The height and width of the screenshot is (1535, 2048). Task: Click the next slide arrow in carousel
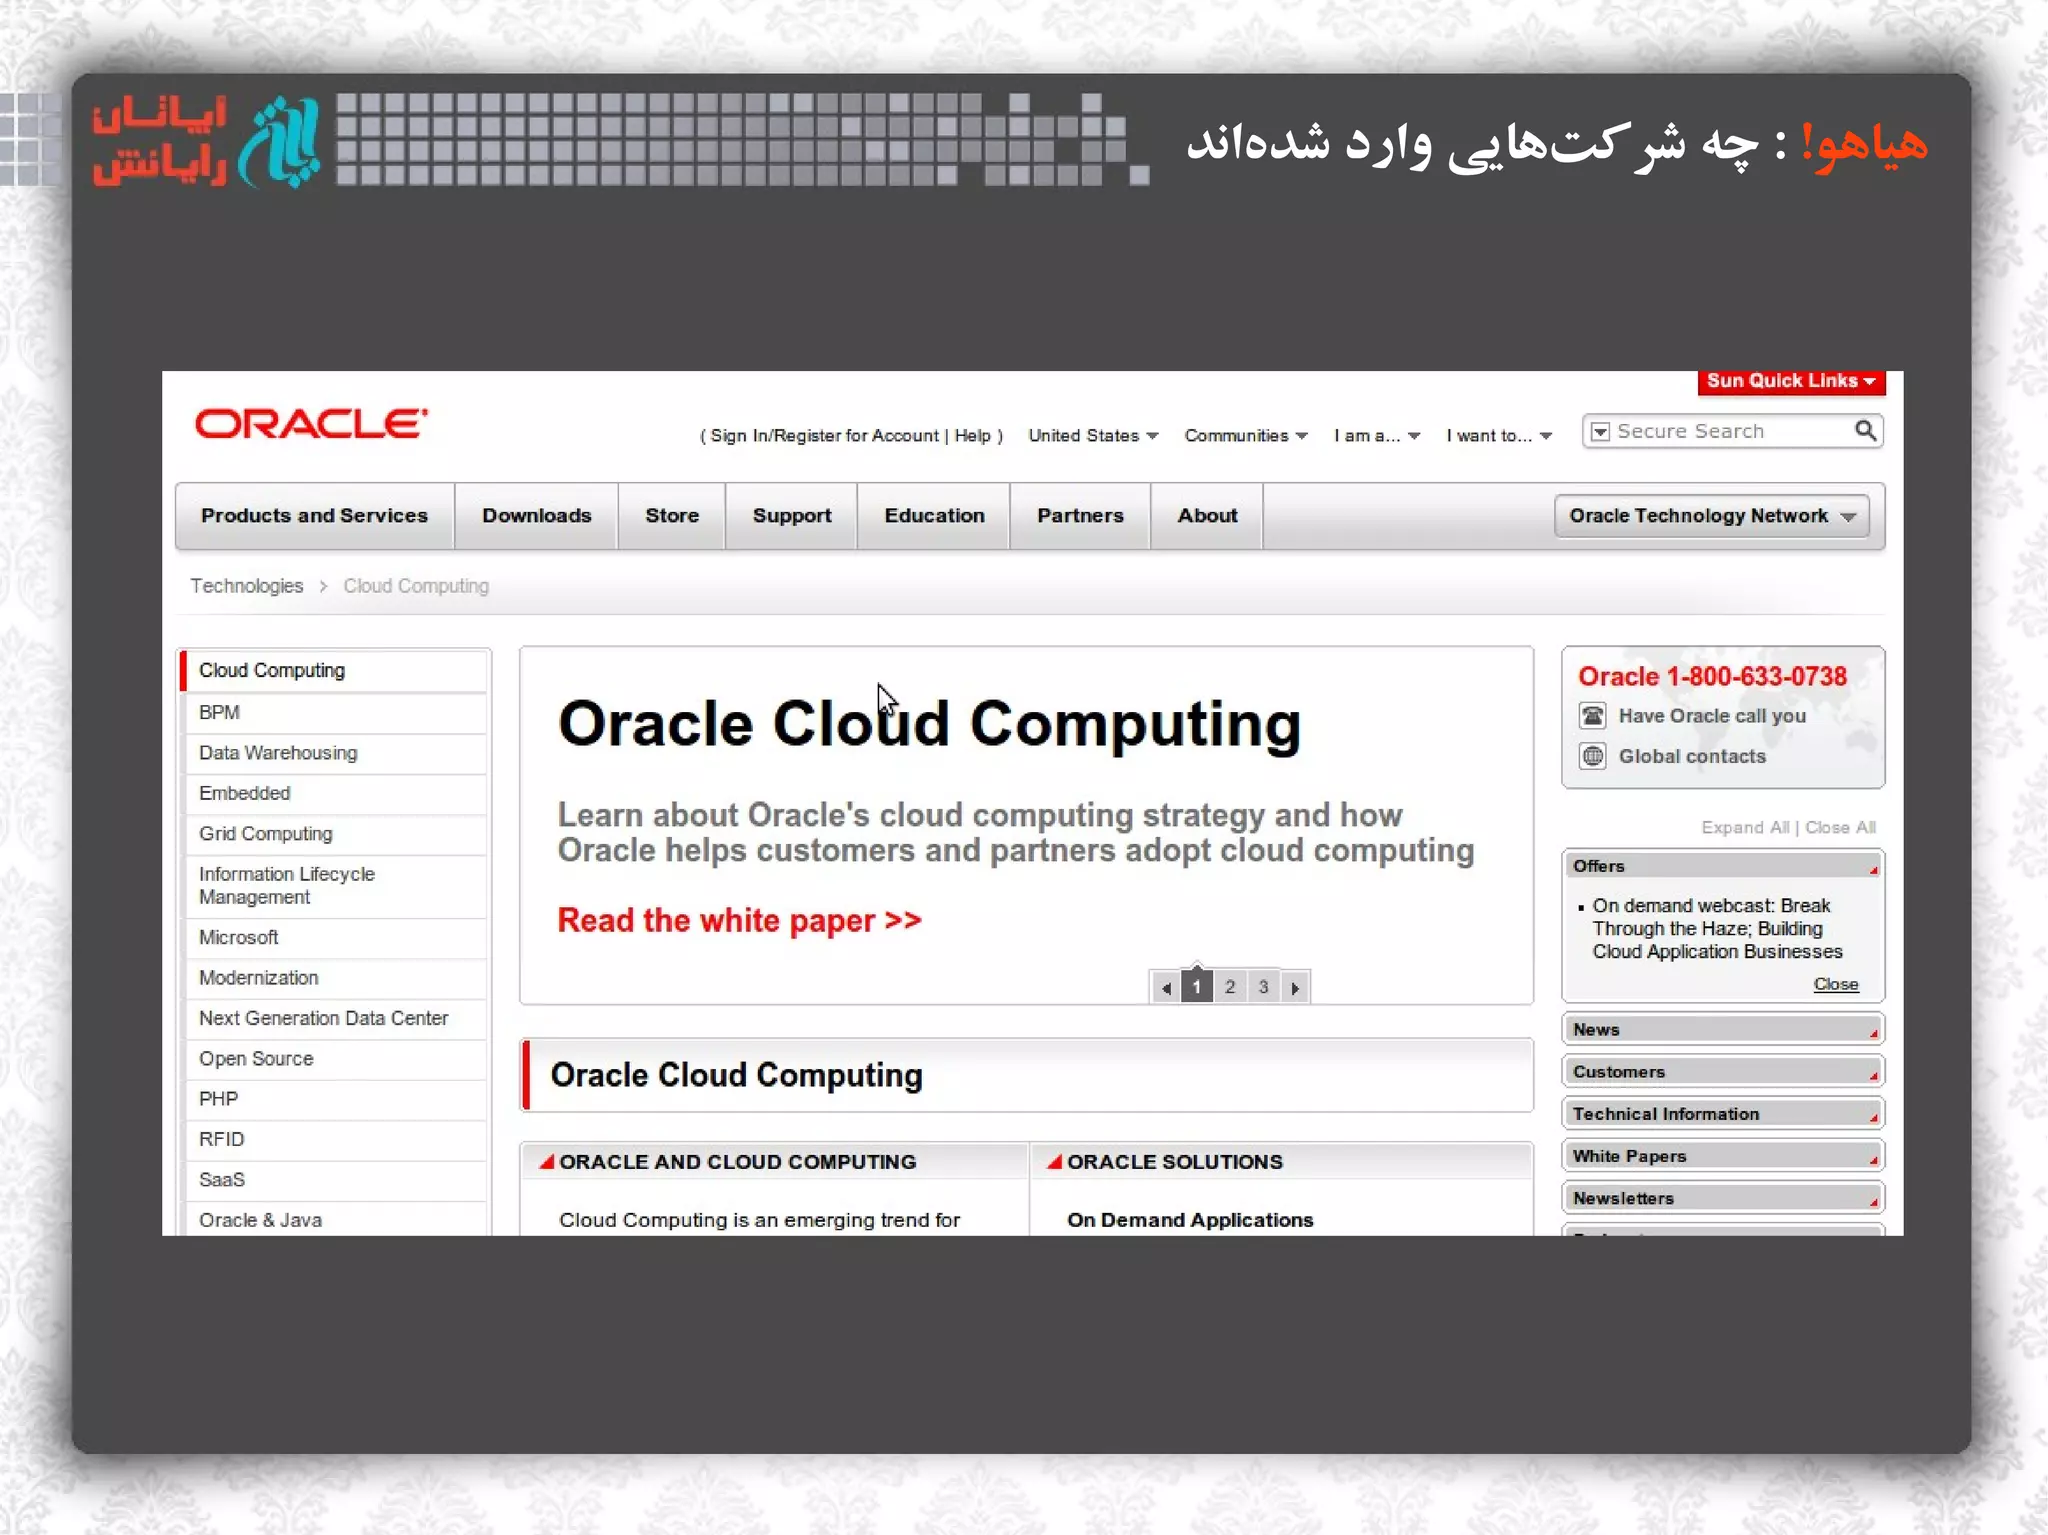click(1295, 988)
